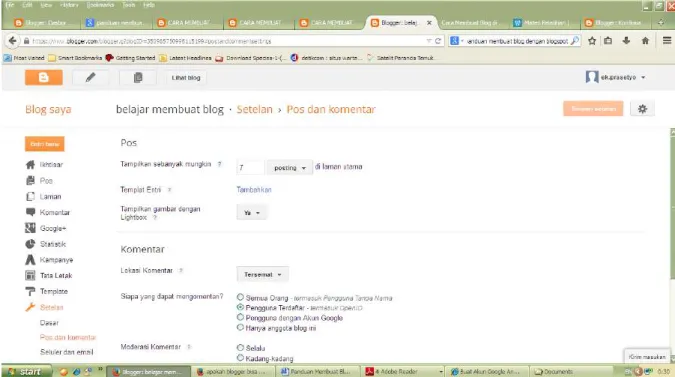Click the search magnifier icon
675x377 pixels.
point(574,41)
